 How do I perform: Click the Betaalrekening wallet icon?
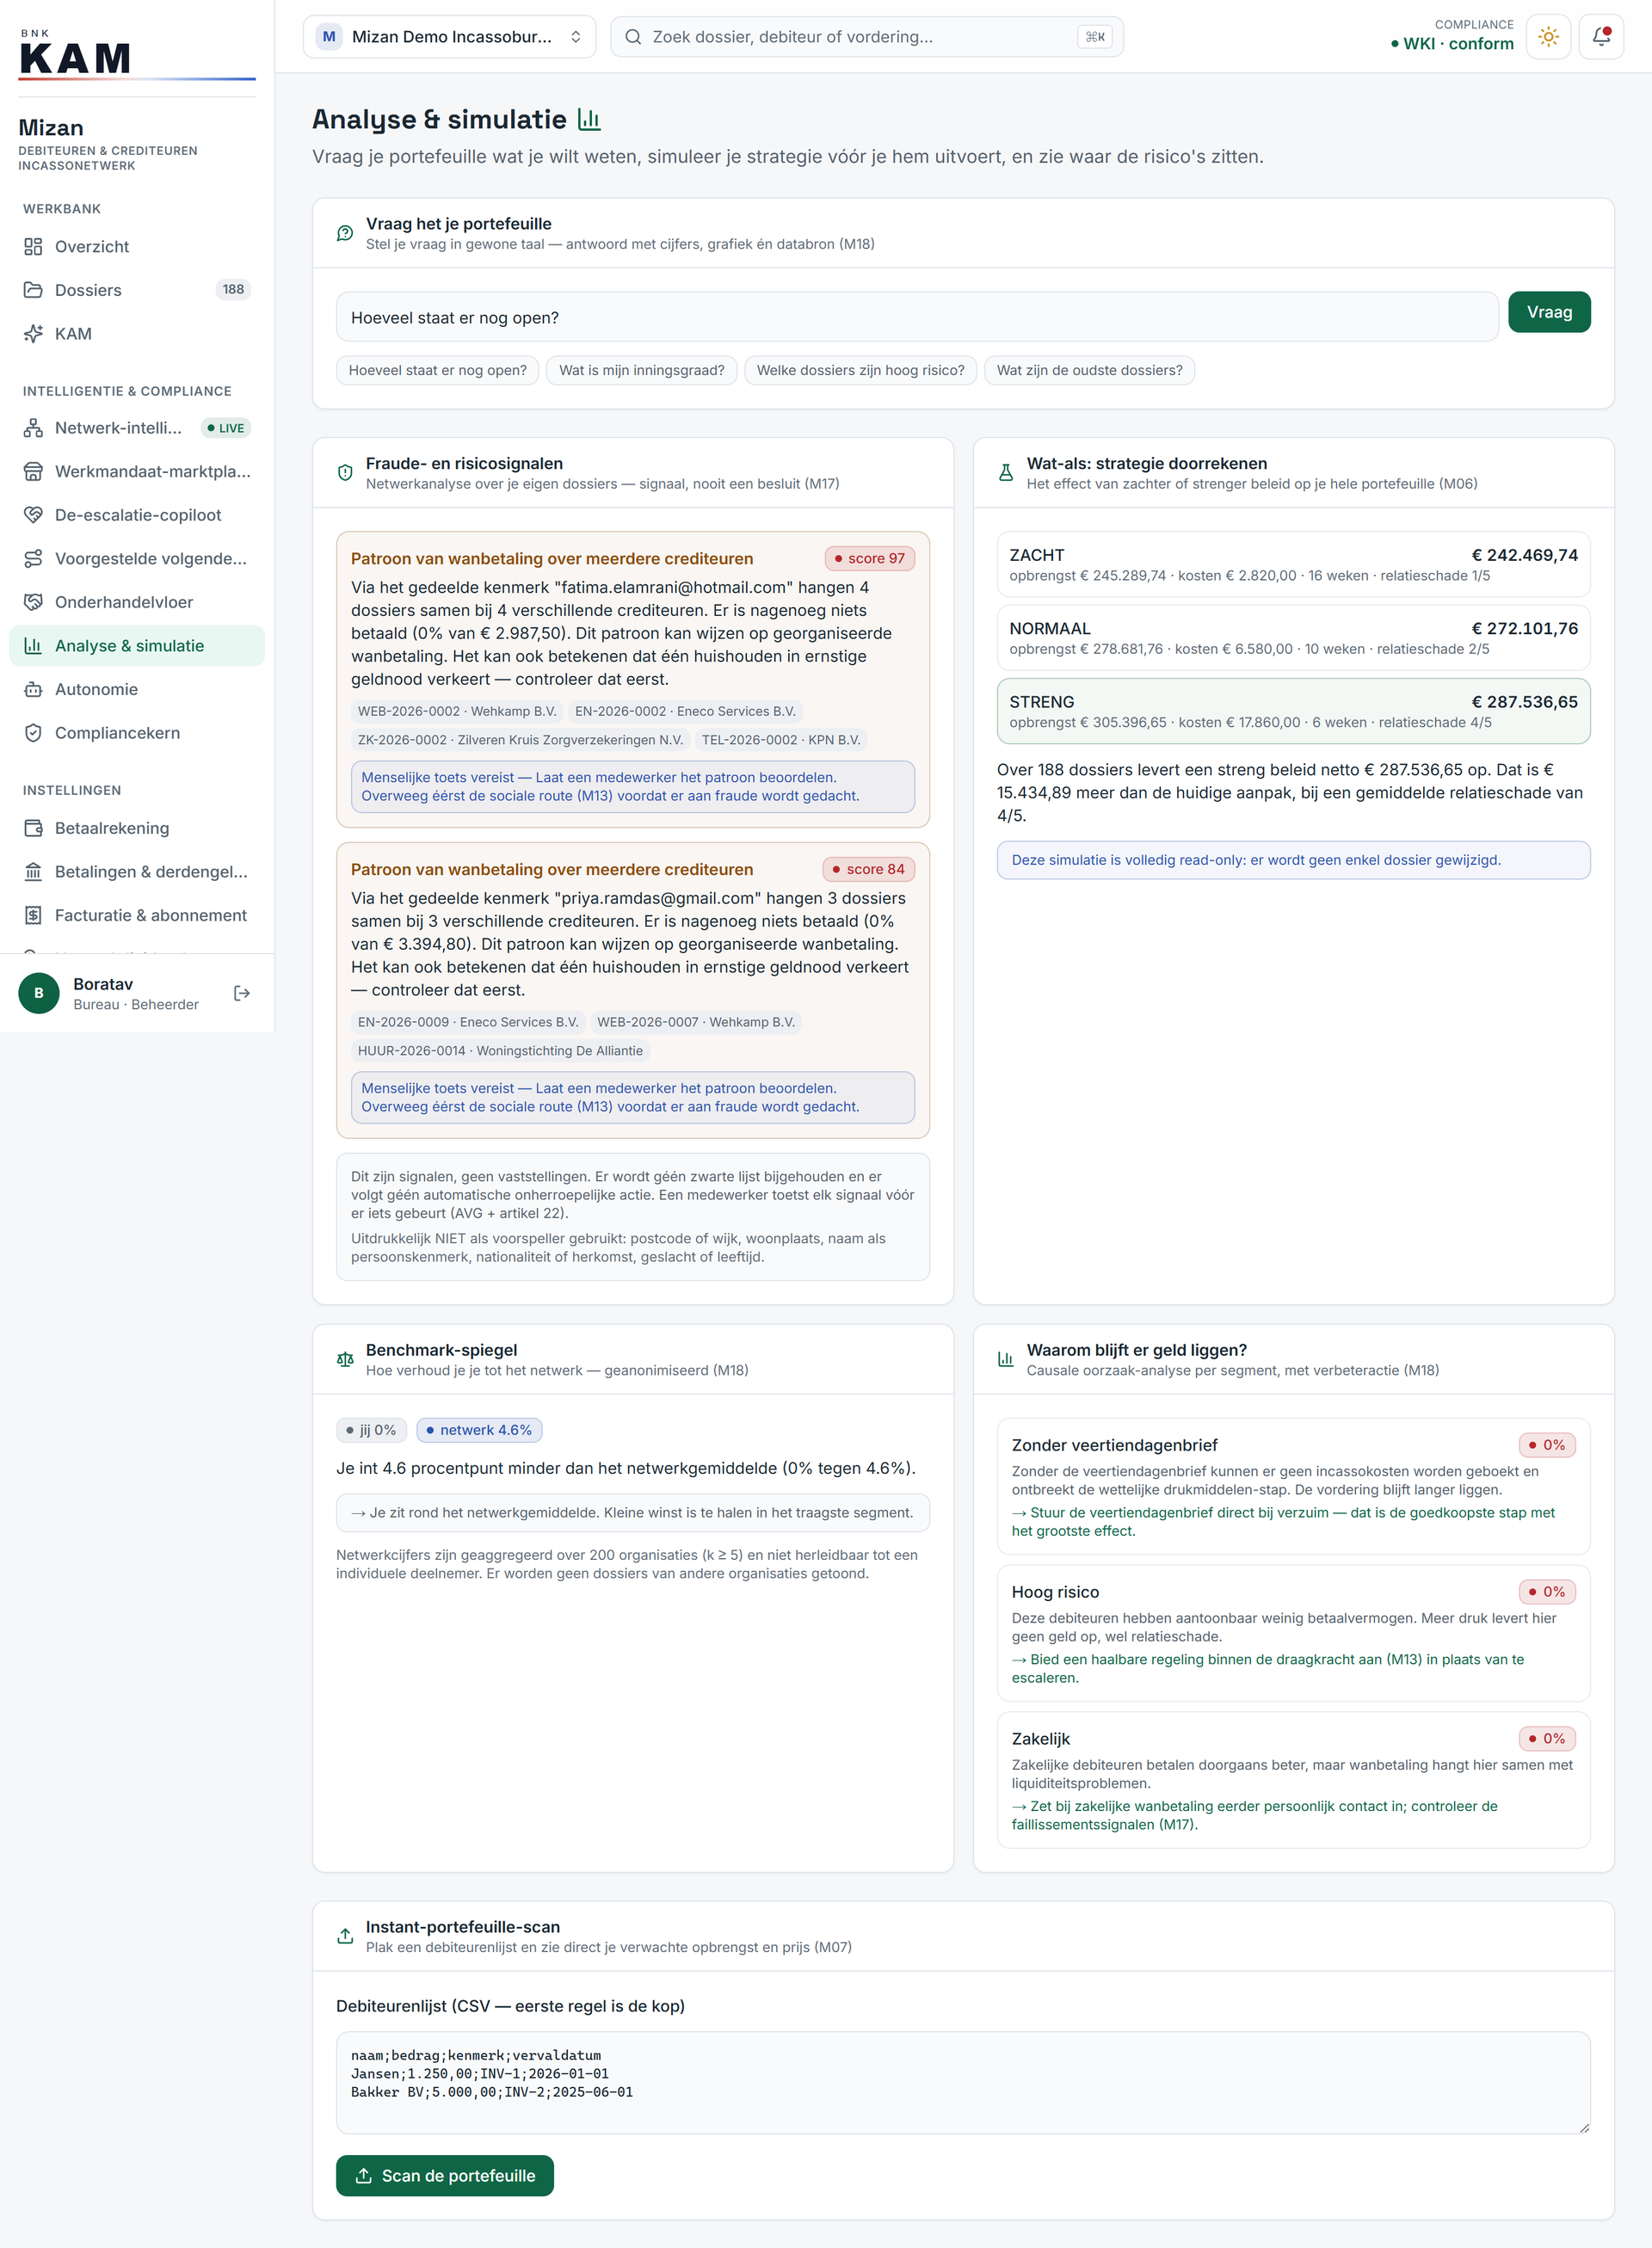pyautogui.click(x=33, y=828)
